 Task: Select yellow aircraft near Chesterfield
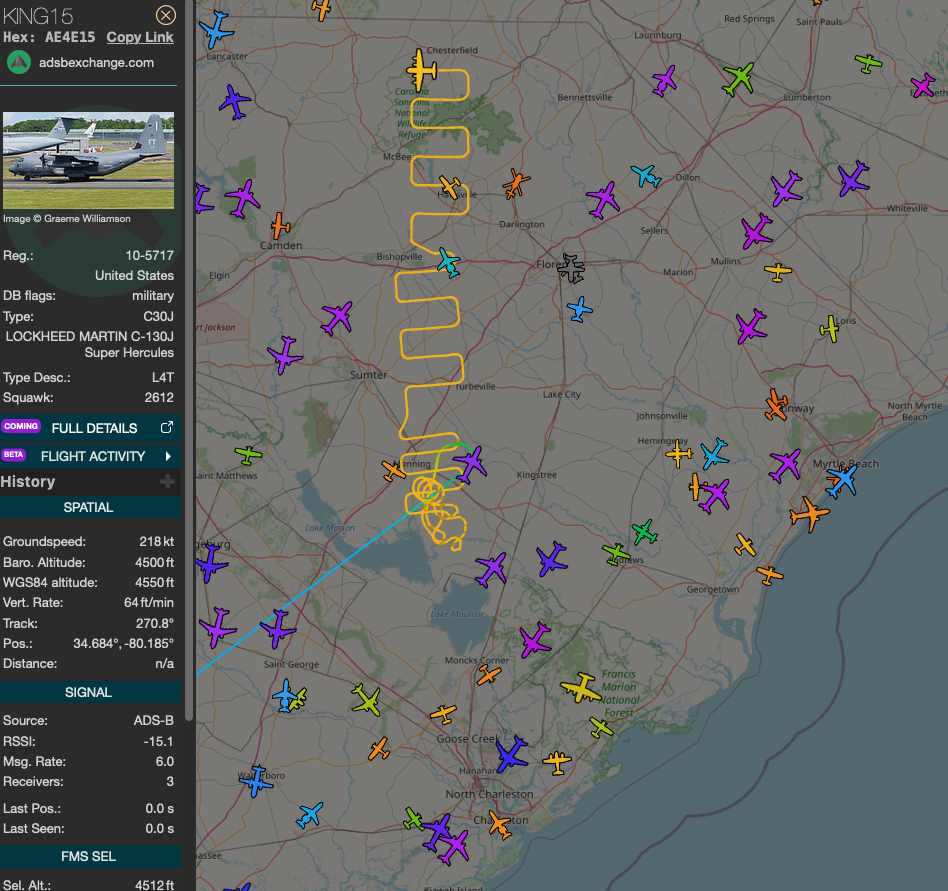(423, 69)
